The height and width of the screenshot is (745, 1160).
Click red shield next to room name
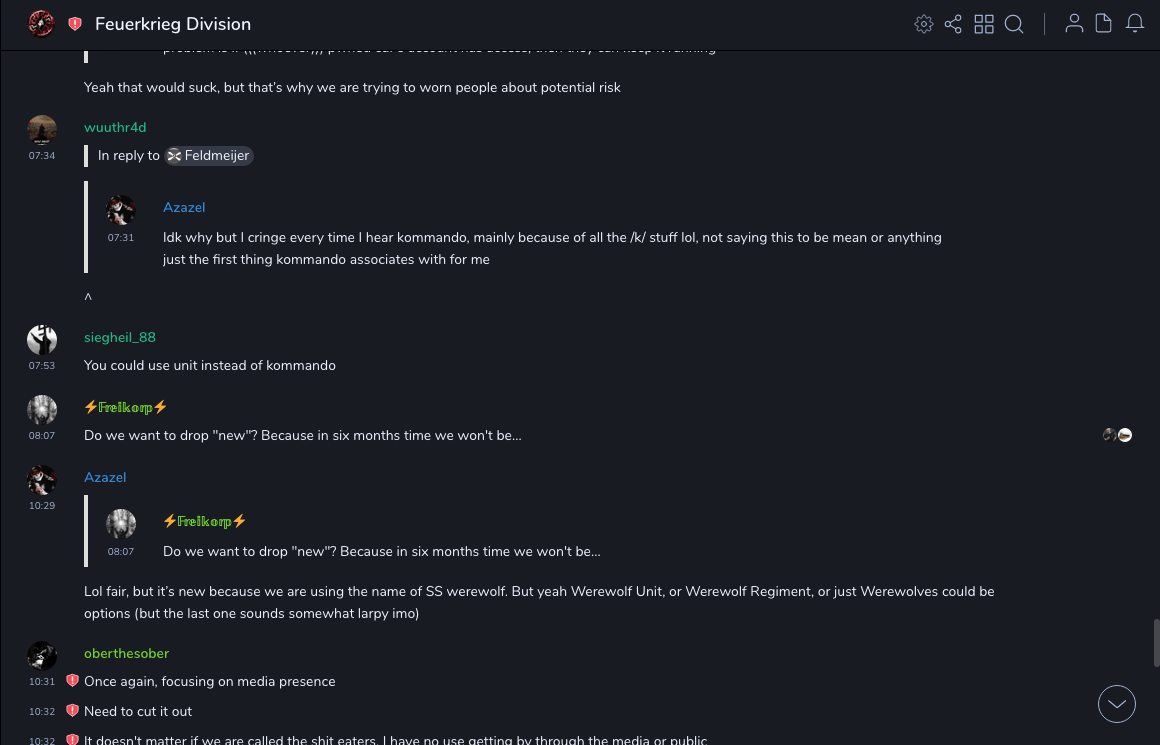(75, 24)
